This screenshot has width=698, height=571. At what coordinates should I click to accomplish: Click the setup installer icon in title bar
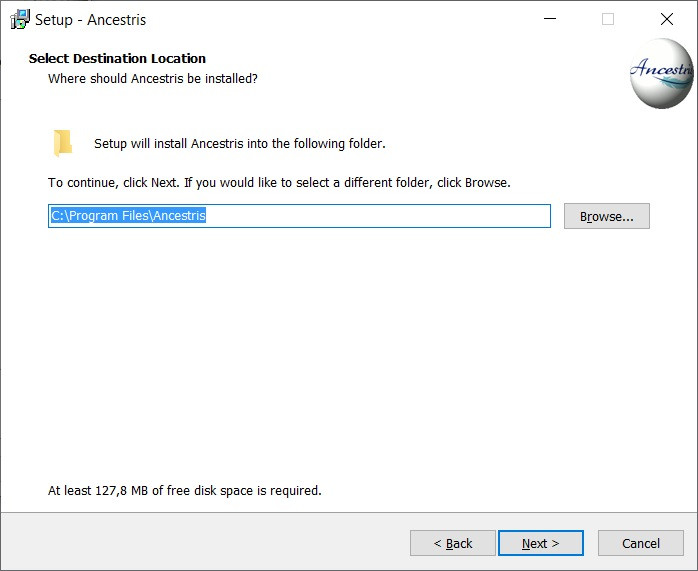click(20, 19)
